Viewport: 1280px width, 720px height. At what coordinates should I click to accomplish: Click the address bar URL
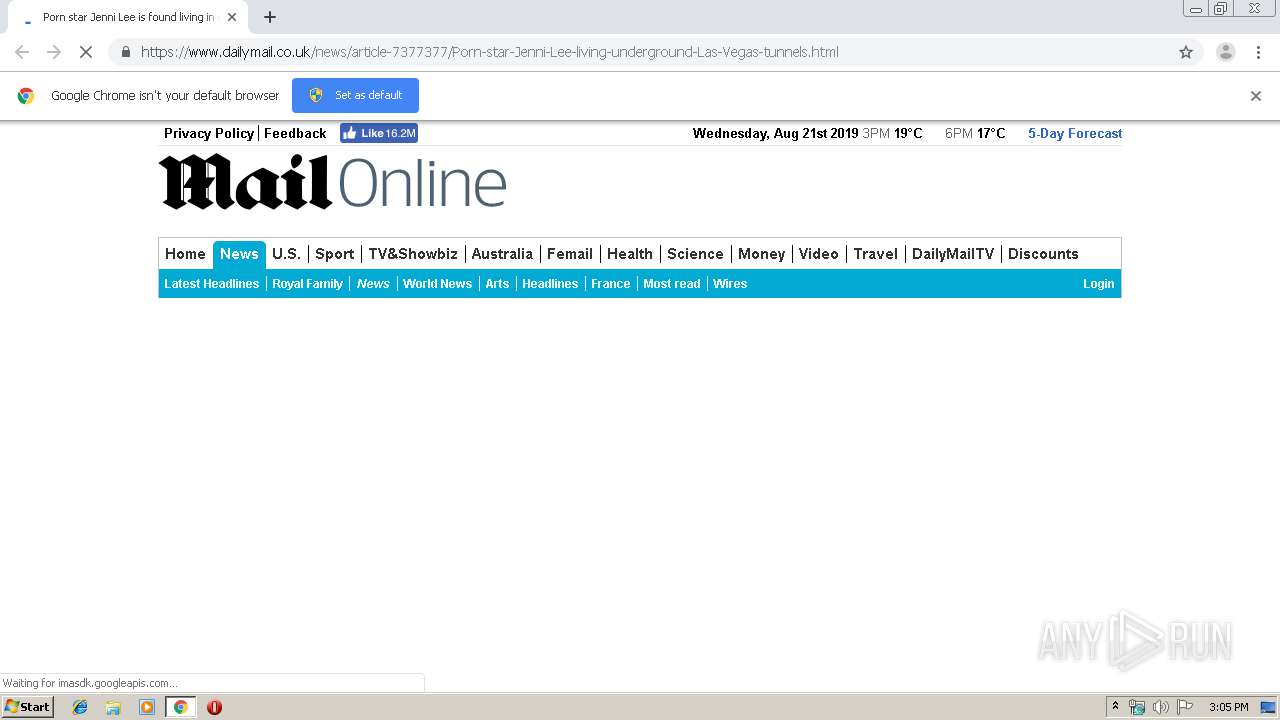(x=490, y=52)
